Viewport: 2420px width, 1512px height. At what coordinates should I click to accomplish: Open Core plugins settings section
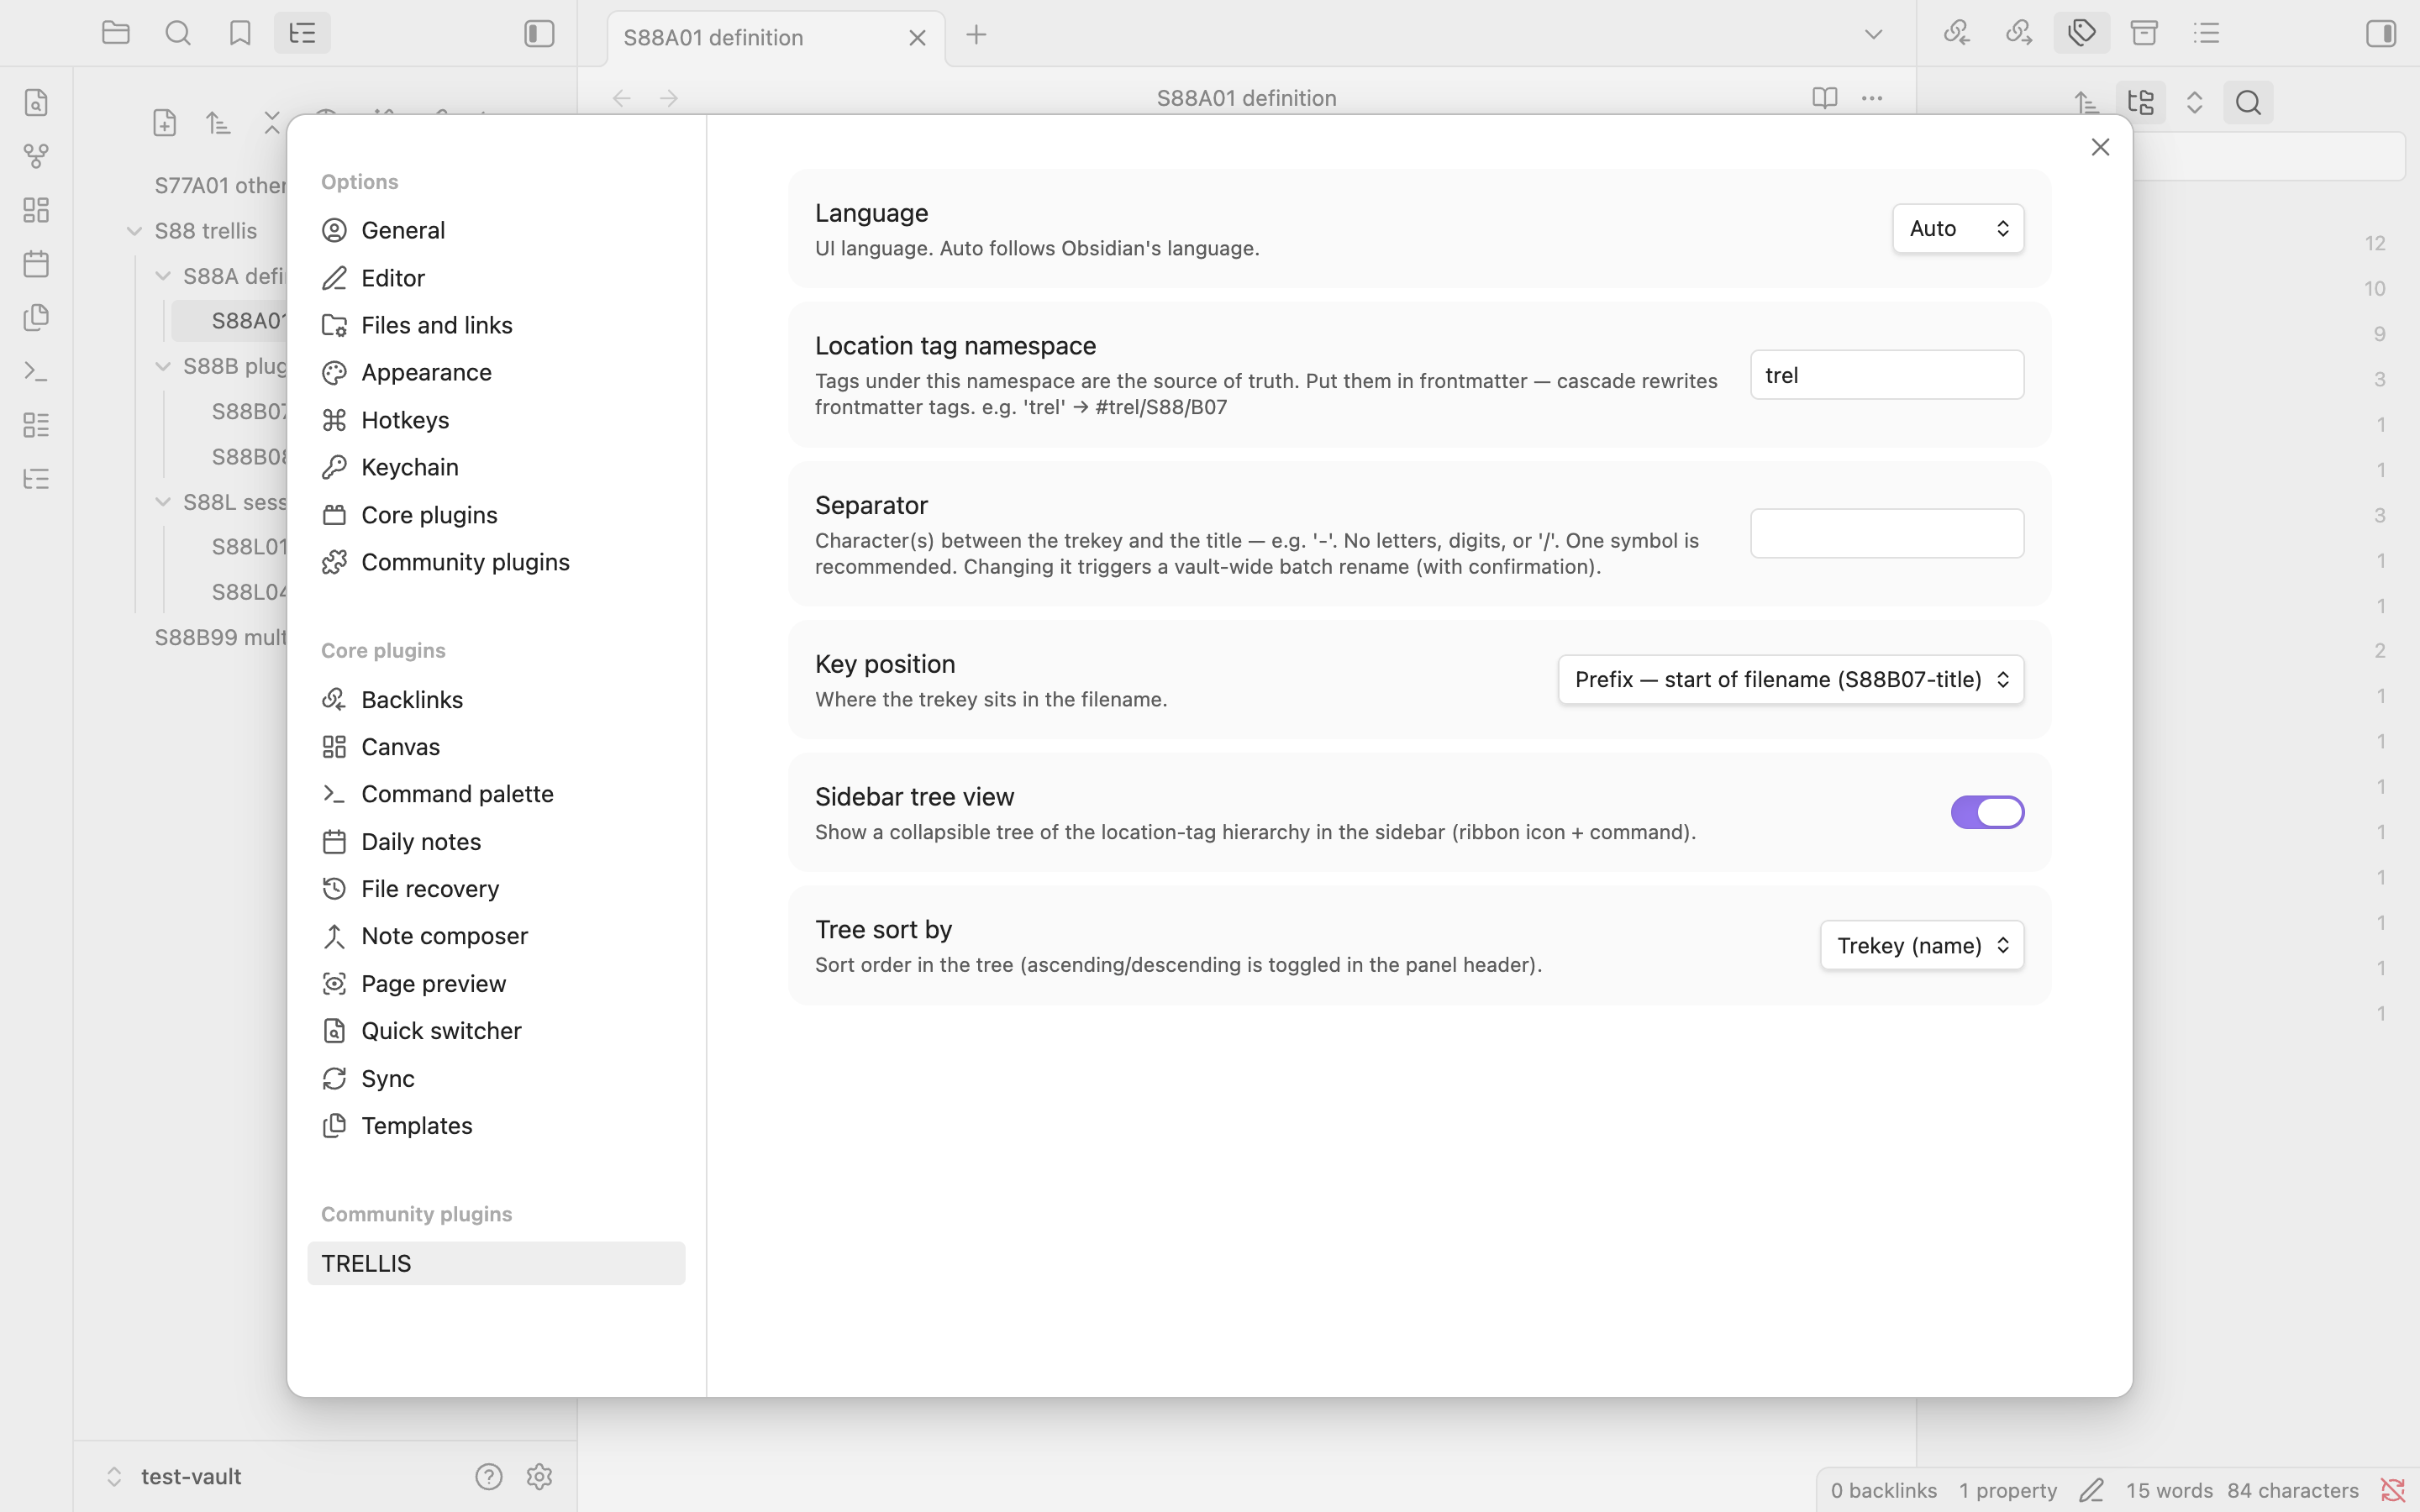pos(496,515)
